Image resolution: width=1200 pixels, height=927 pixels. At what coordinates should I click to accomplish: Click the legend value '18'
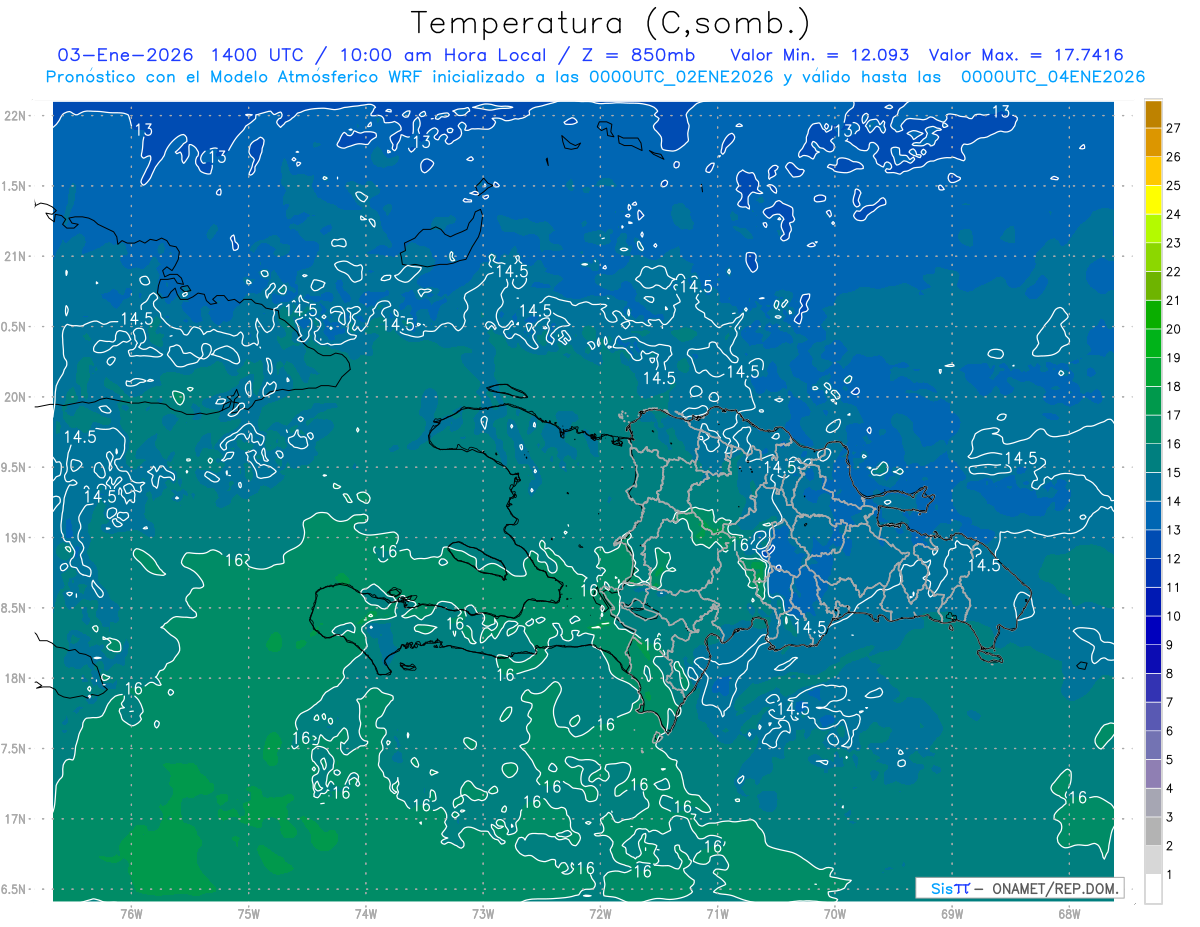click(1173, 386)
